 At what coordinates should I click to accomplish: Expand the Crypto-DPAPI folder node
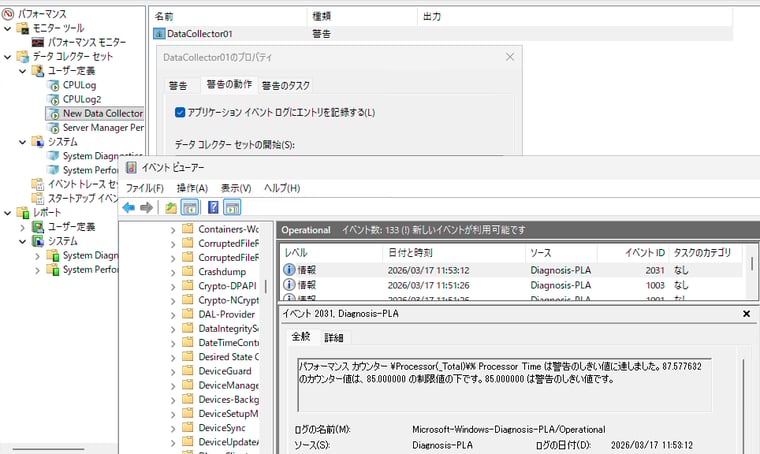[x=173, y=286]
